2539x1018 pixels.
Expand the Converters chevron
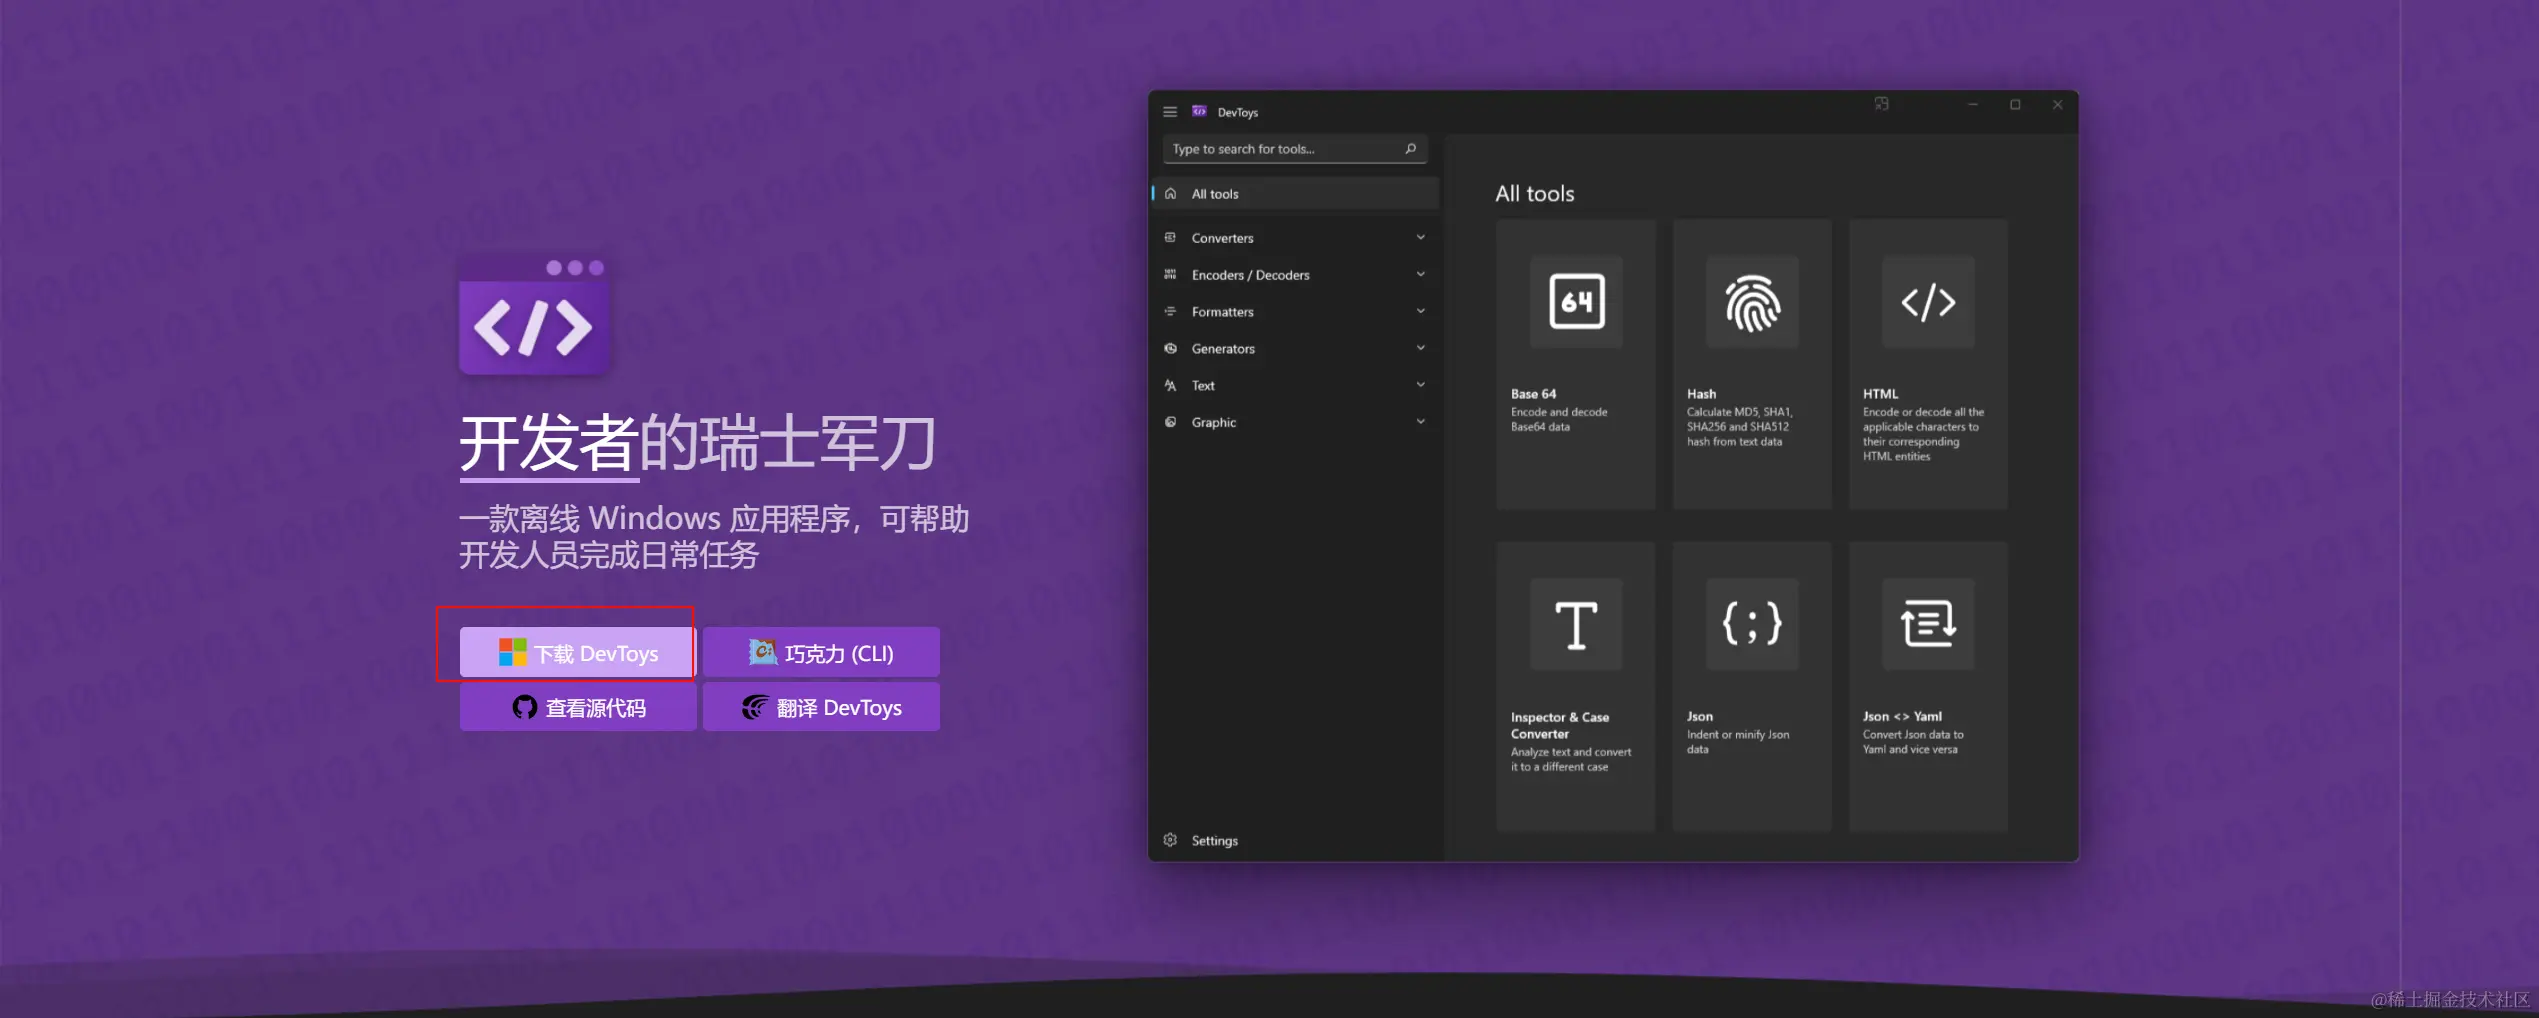click(x=1421, y=237)
